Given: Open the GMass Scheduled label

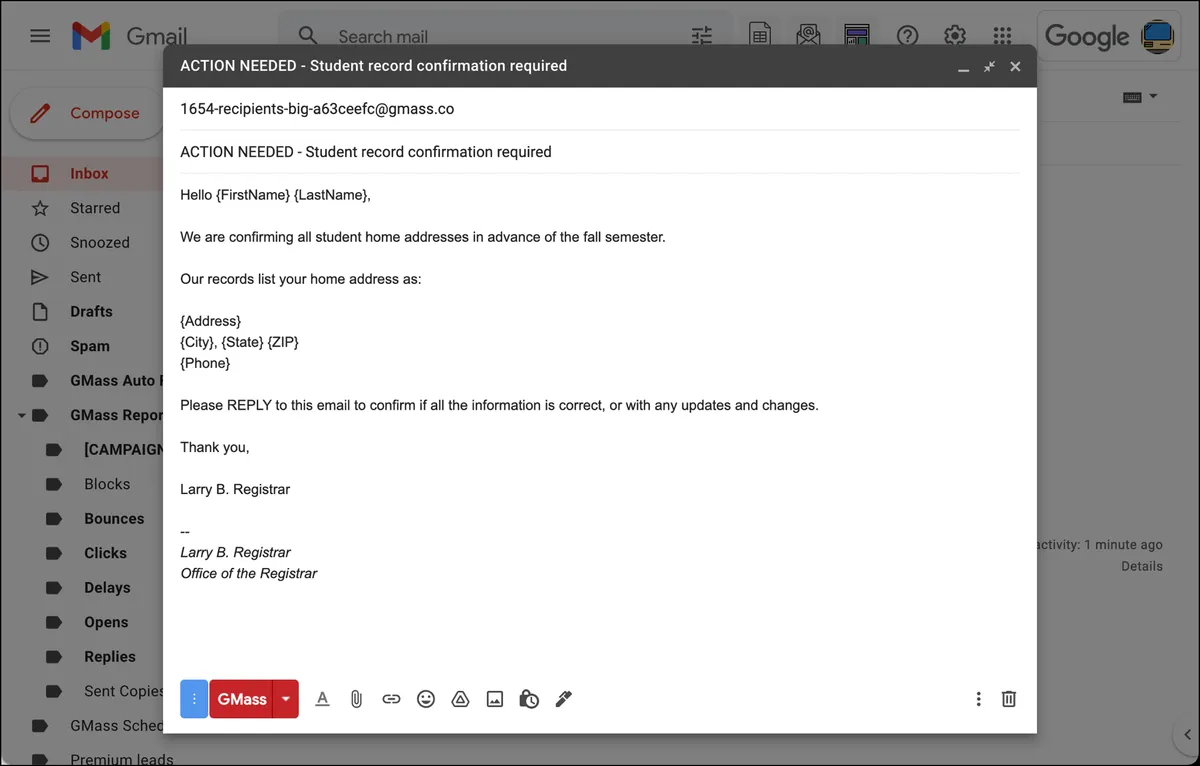Looking at the screenshot, I should pos(116,725).
